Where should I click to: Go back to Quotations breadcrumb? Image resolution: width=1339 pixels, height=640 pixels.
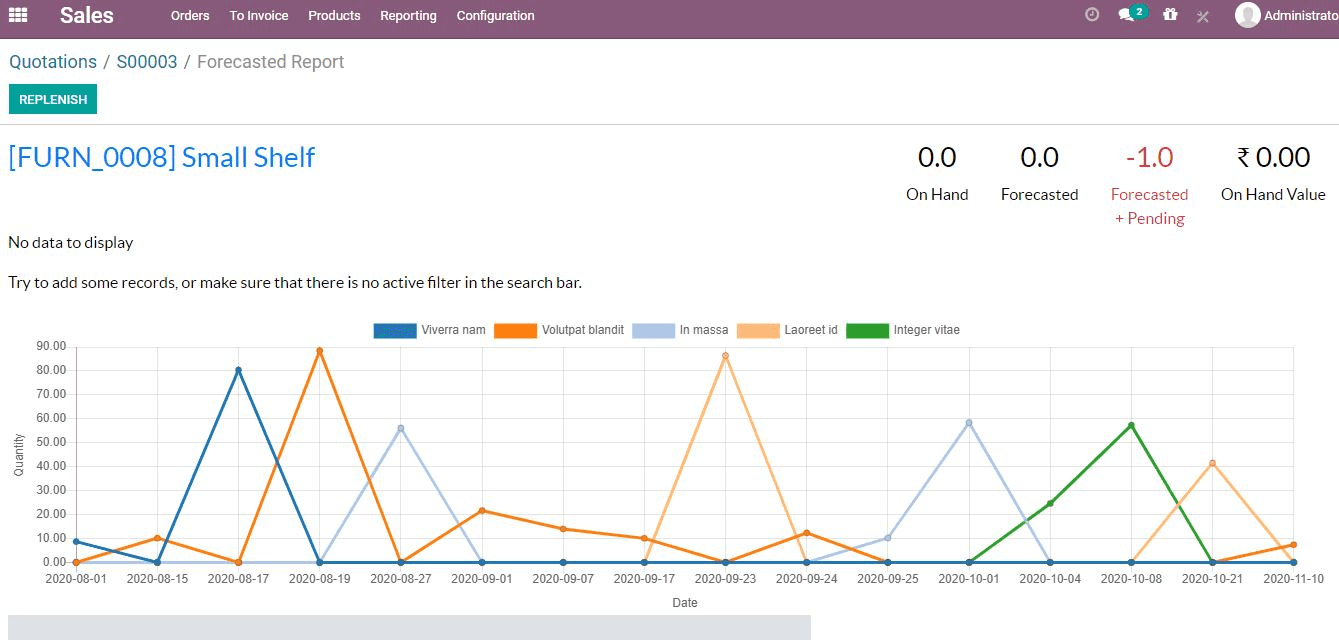pos(53,62)
